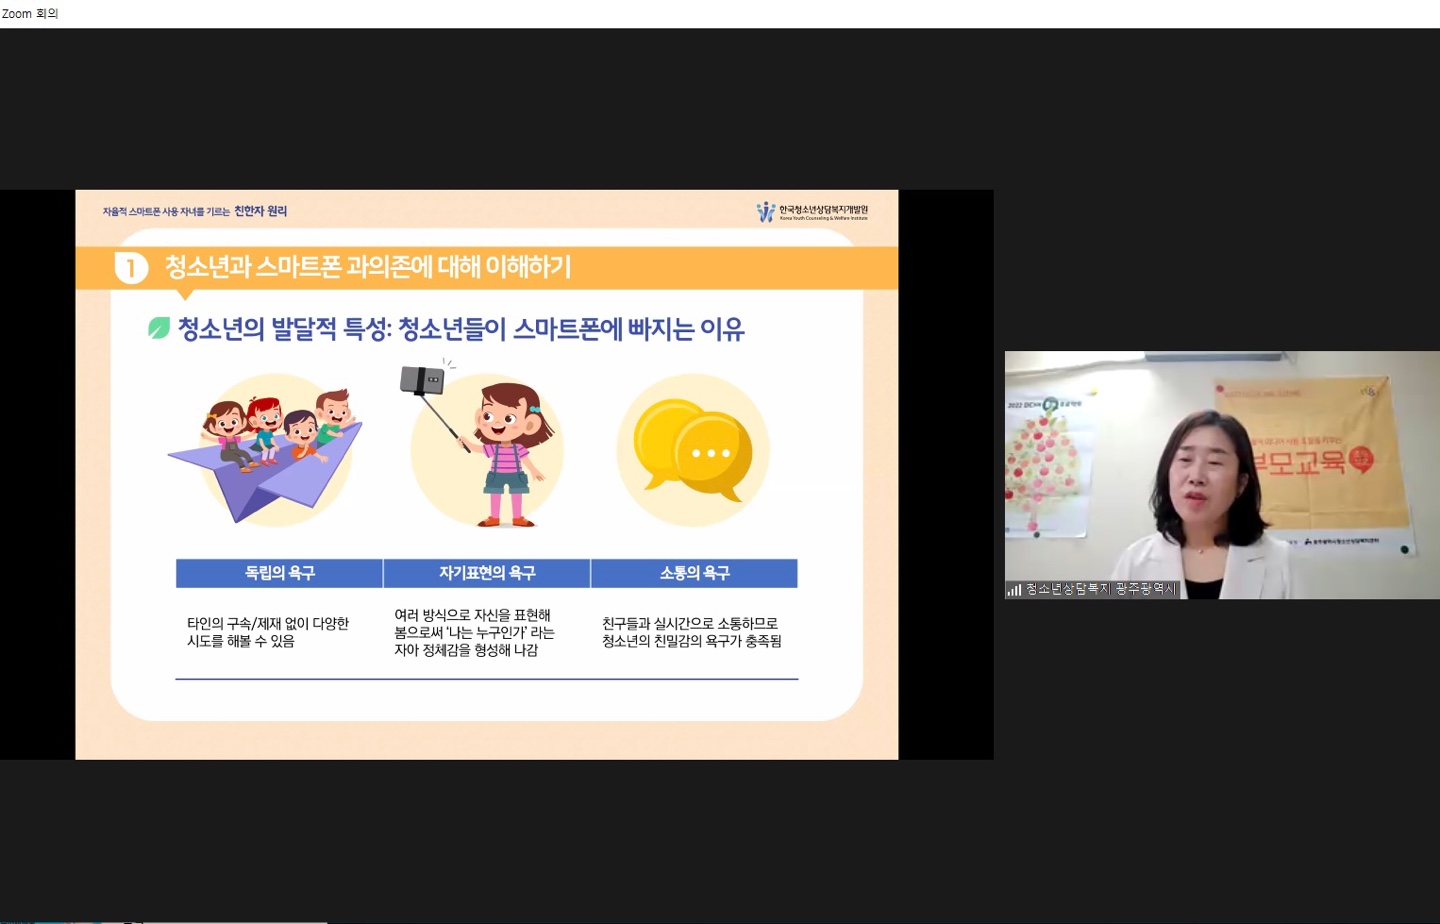Click the participant name label 청소년상담복지 광주광역시

point(1100,589)
